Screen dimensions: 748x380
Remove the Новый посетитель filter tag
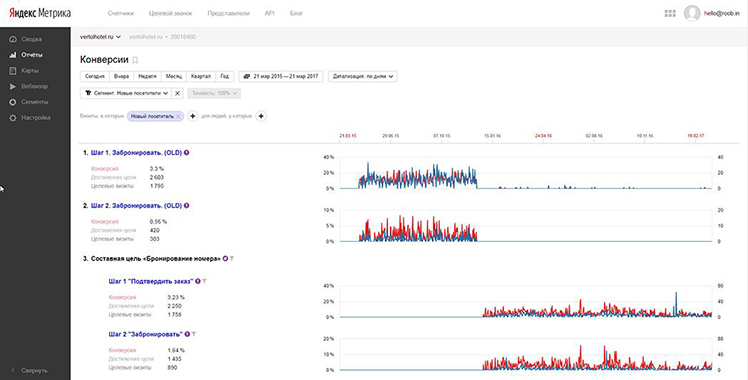tap(178, 116)
